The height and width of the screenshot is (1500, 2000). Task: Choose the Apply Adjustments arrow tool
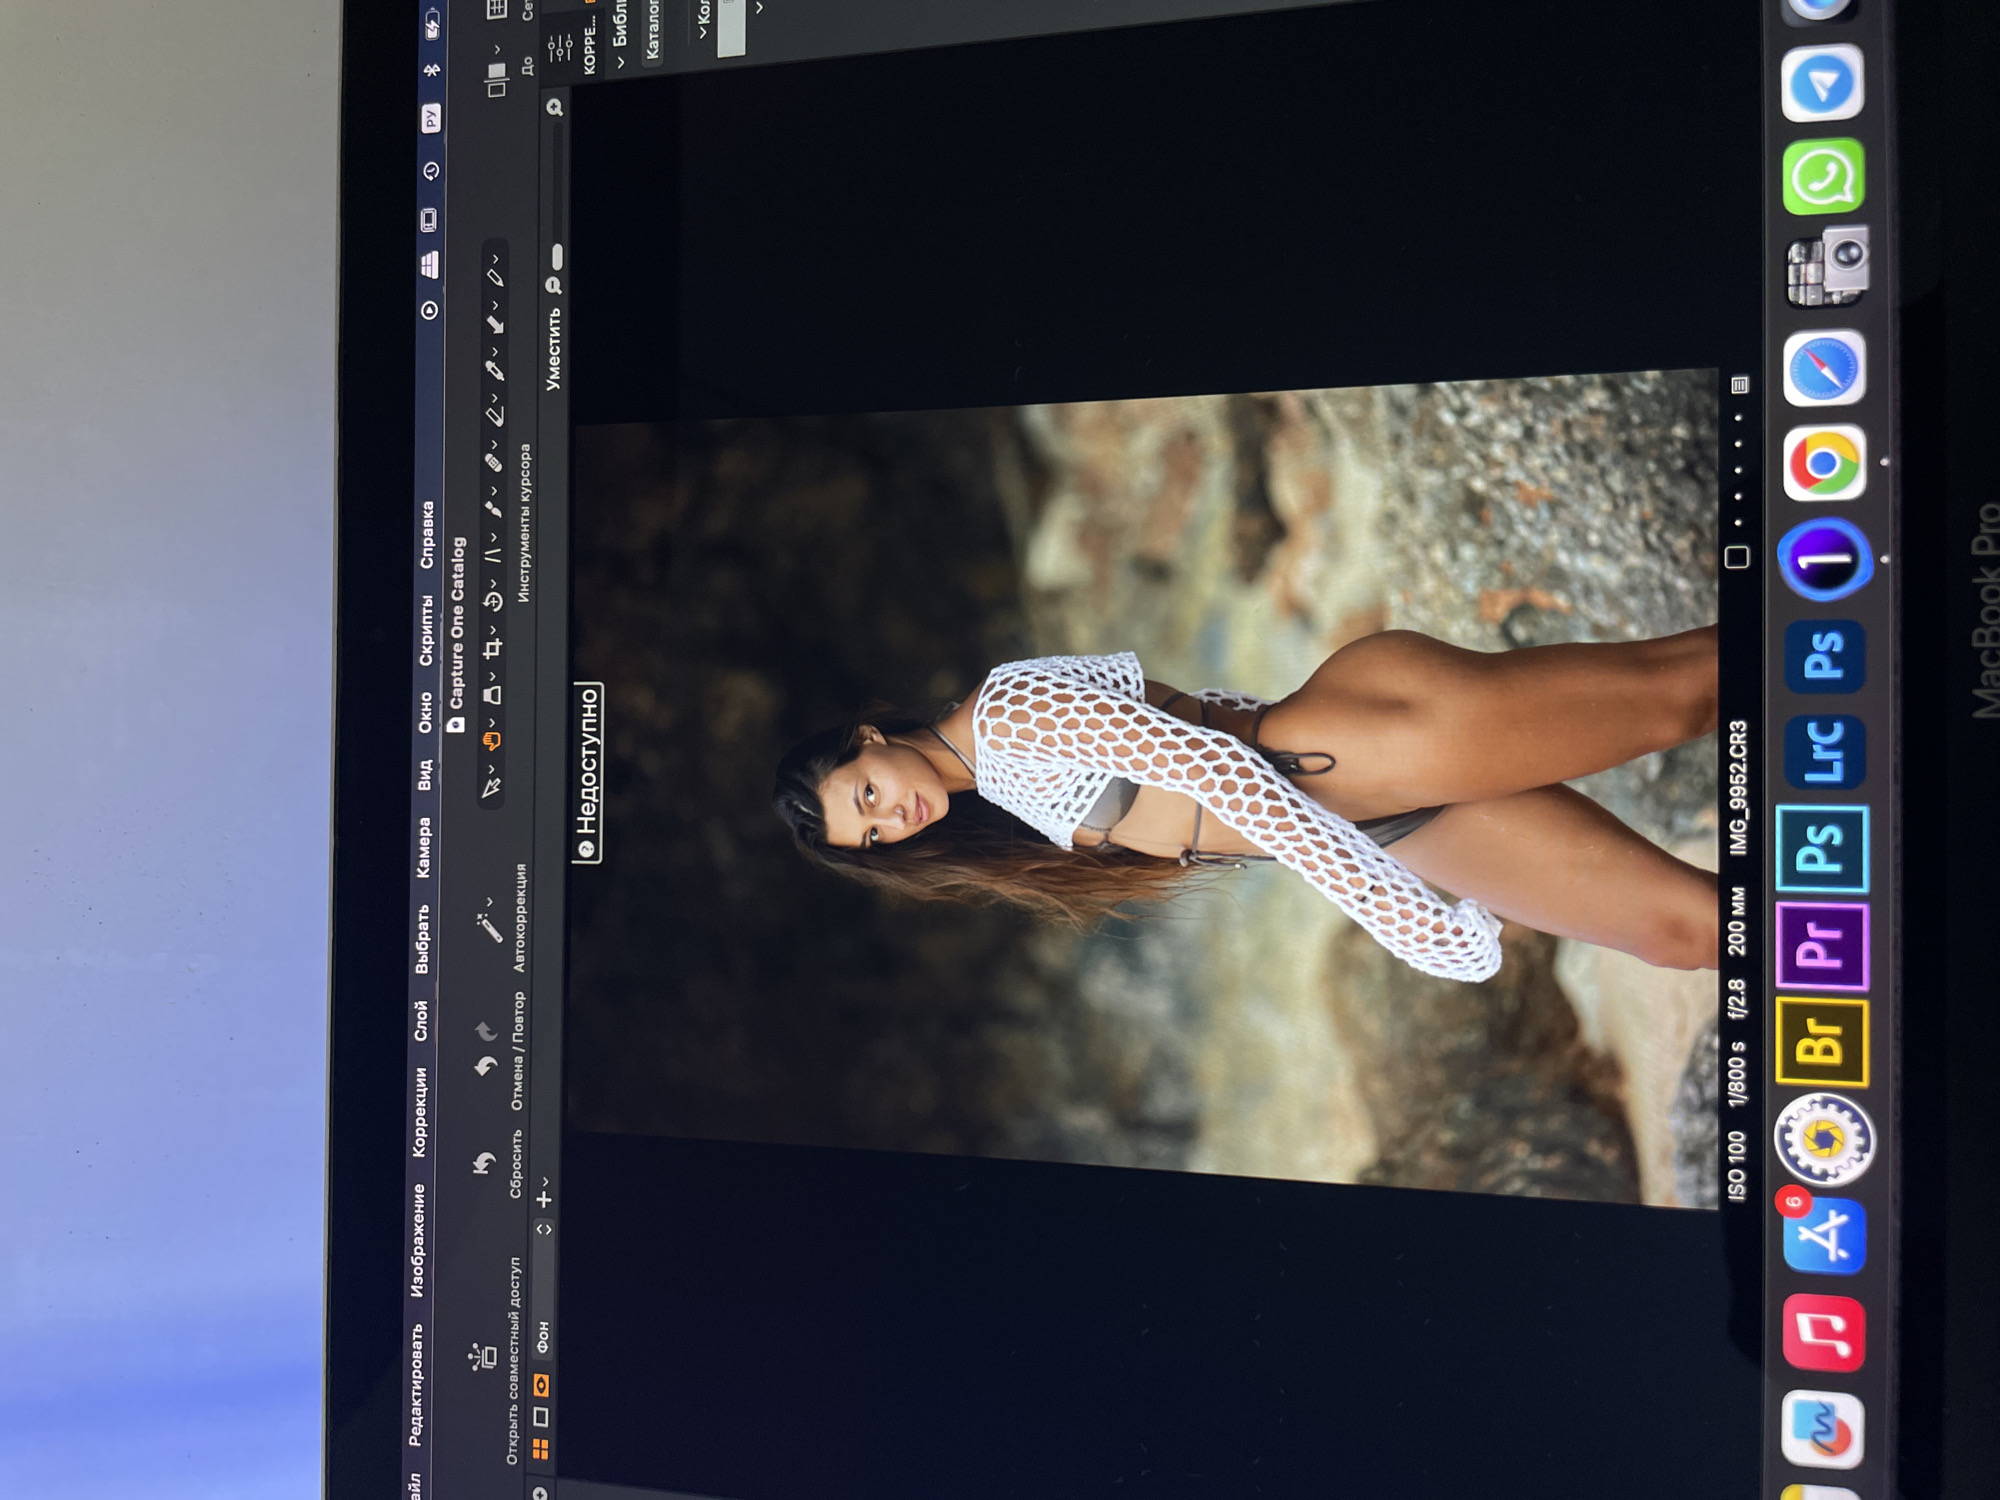coord(494,324)
